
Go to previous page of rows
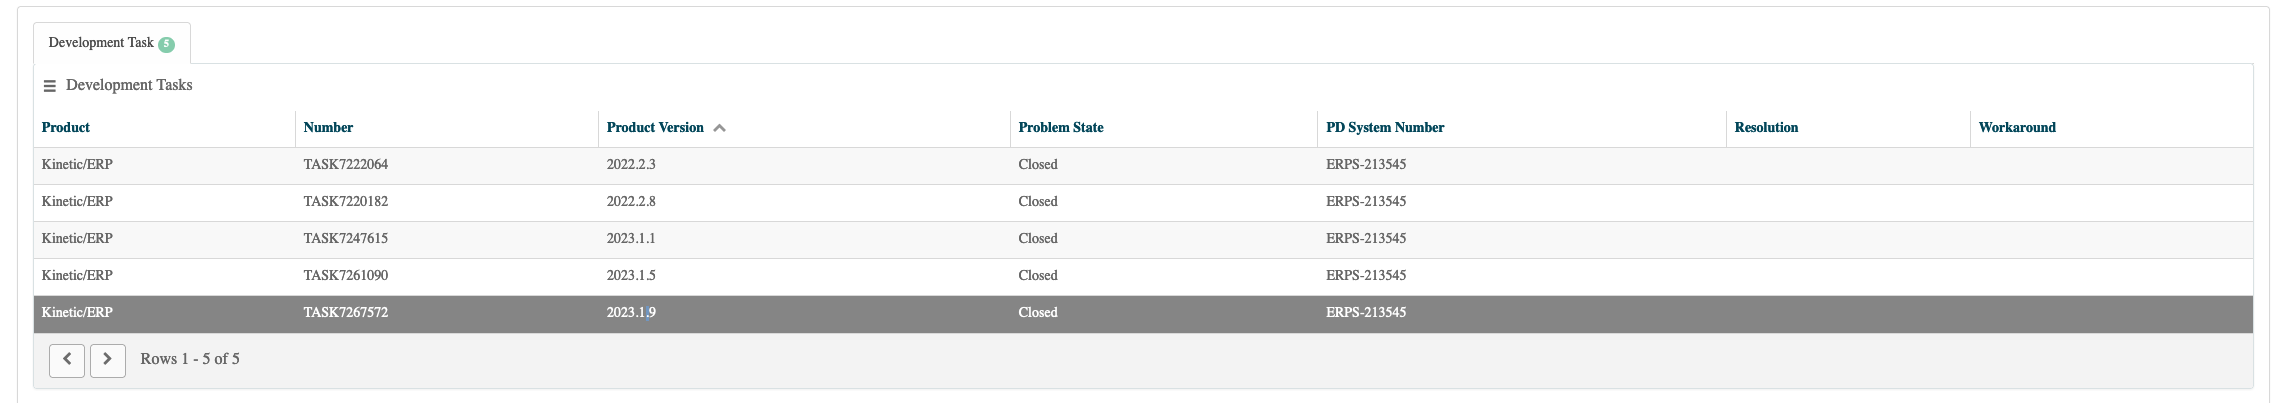[67, 359]
